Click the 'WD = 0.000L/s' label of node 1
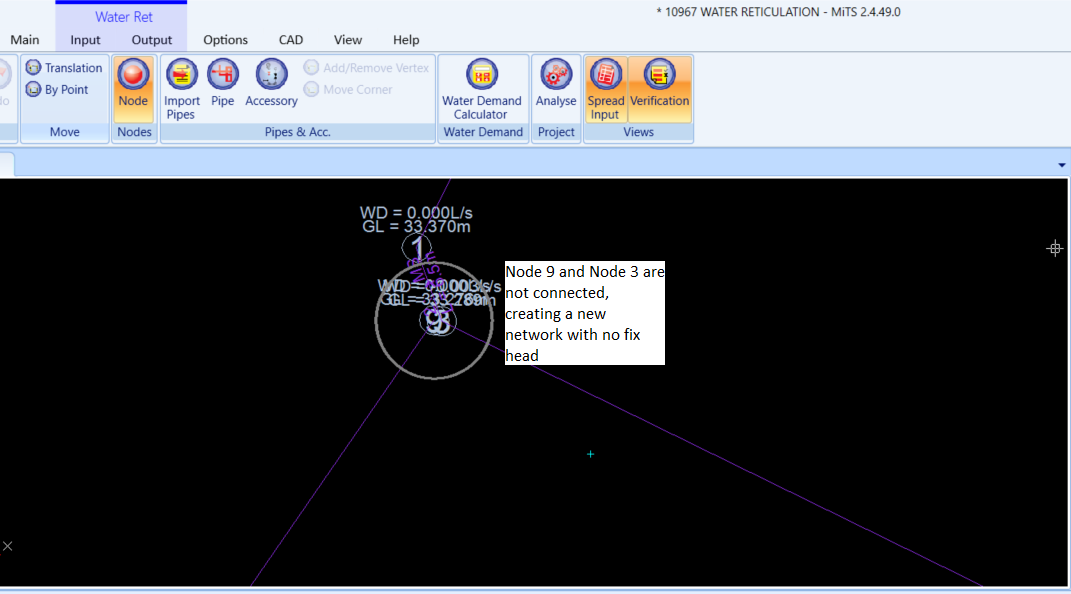This screenshot has height=594, width=1071. pos(416,213)
